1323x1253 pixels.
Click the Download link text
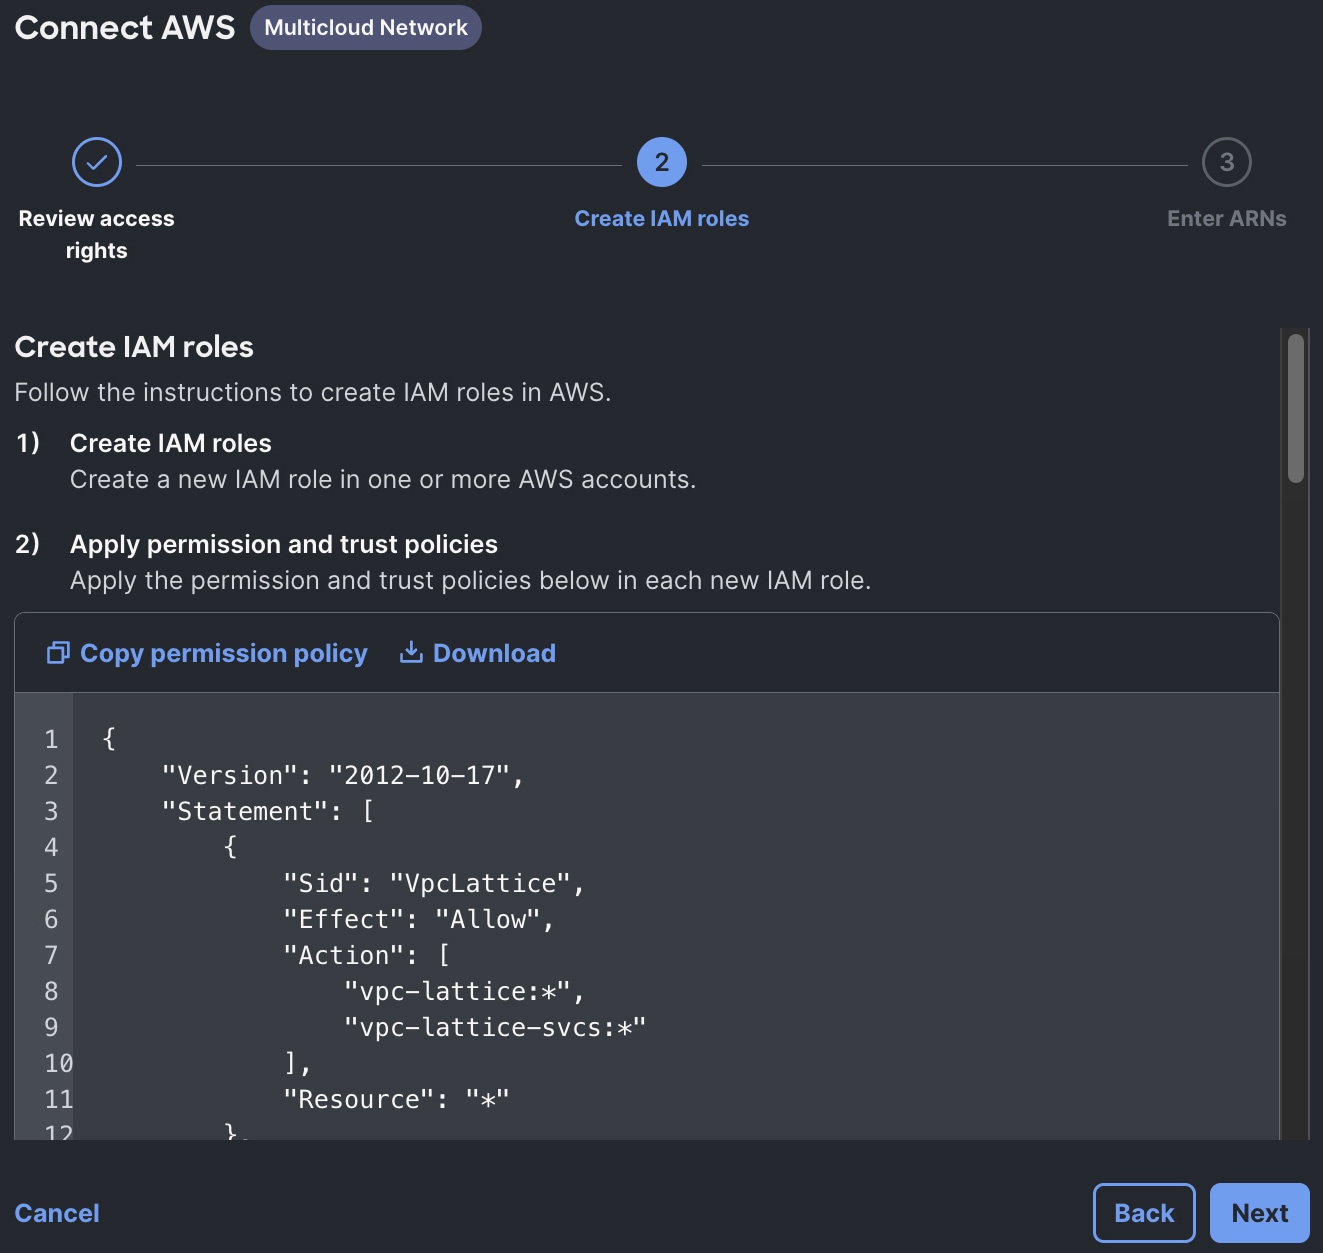(x=494, y=653)
